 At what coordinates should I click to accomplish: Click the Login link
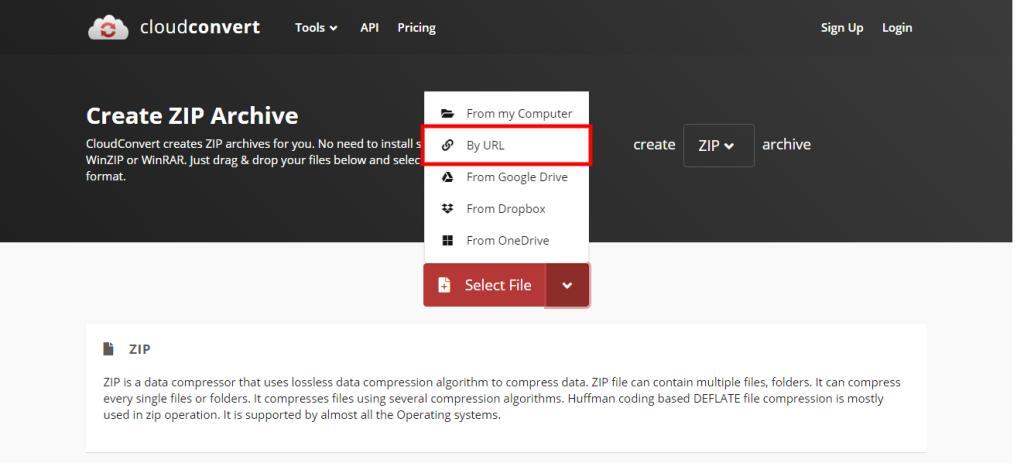click(x=897, y=27)
